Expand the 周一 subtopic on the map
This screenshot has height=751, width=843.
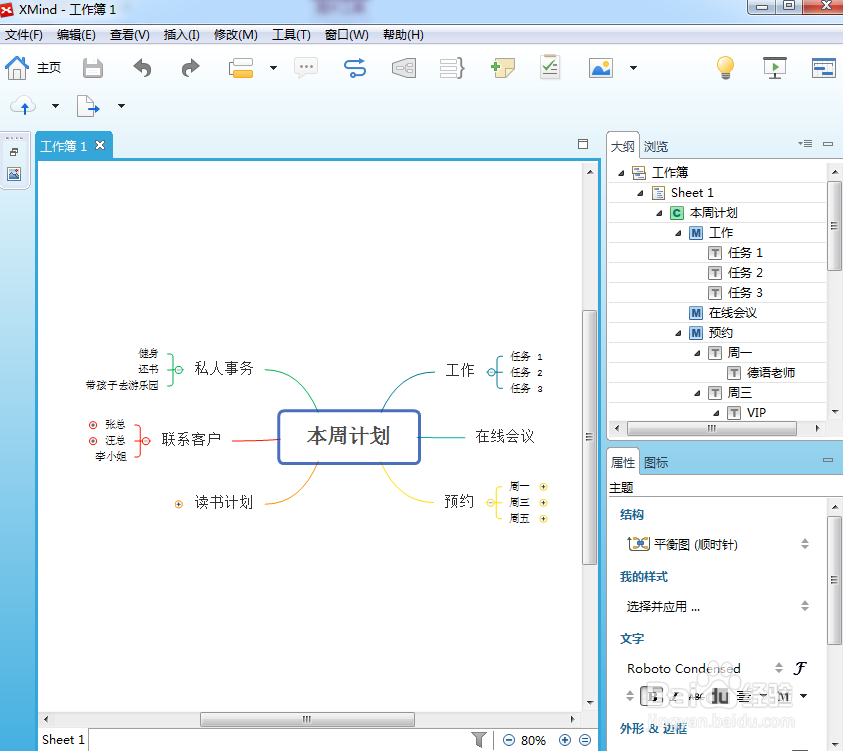[x=544, y=487]
